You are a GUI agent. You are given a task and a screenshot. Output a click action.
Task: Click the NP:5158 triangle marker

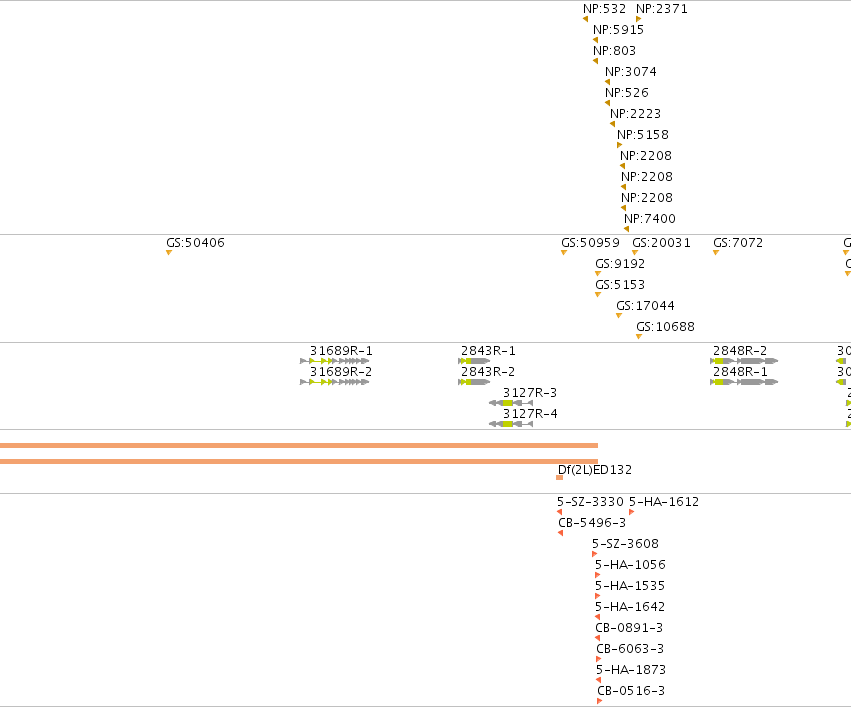pyautogui.click(x=619, y=145)
